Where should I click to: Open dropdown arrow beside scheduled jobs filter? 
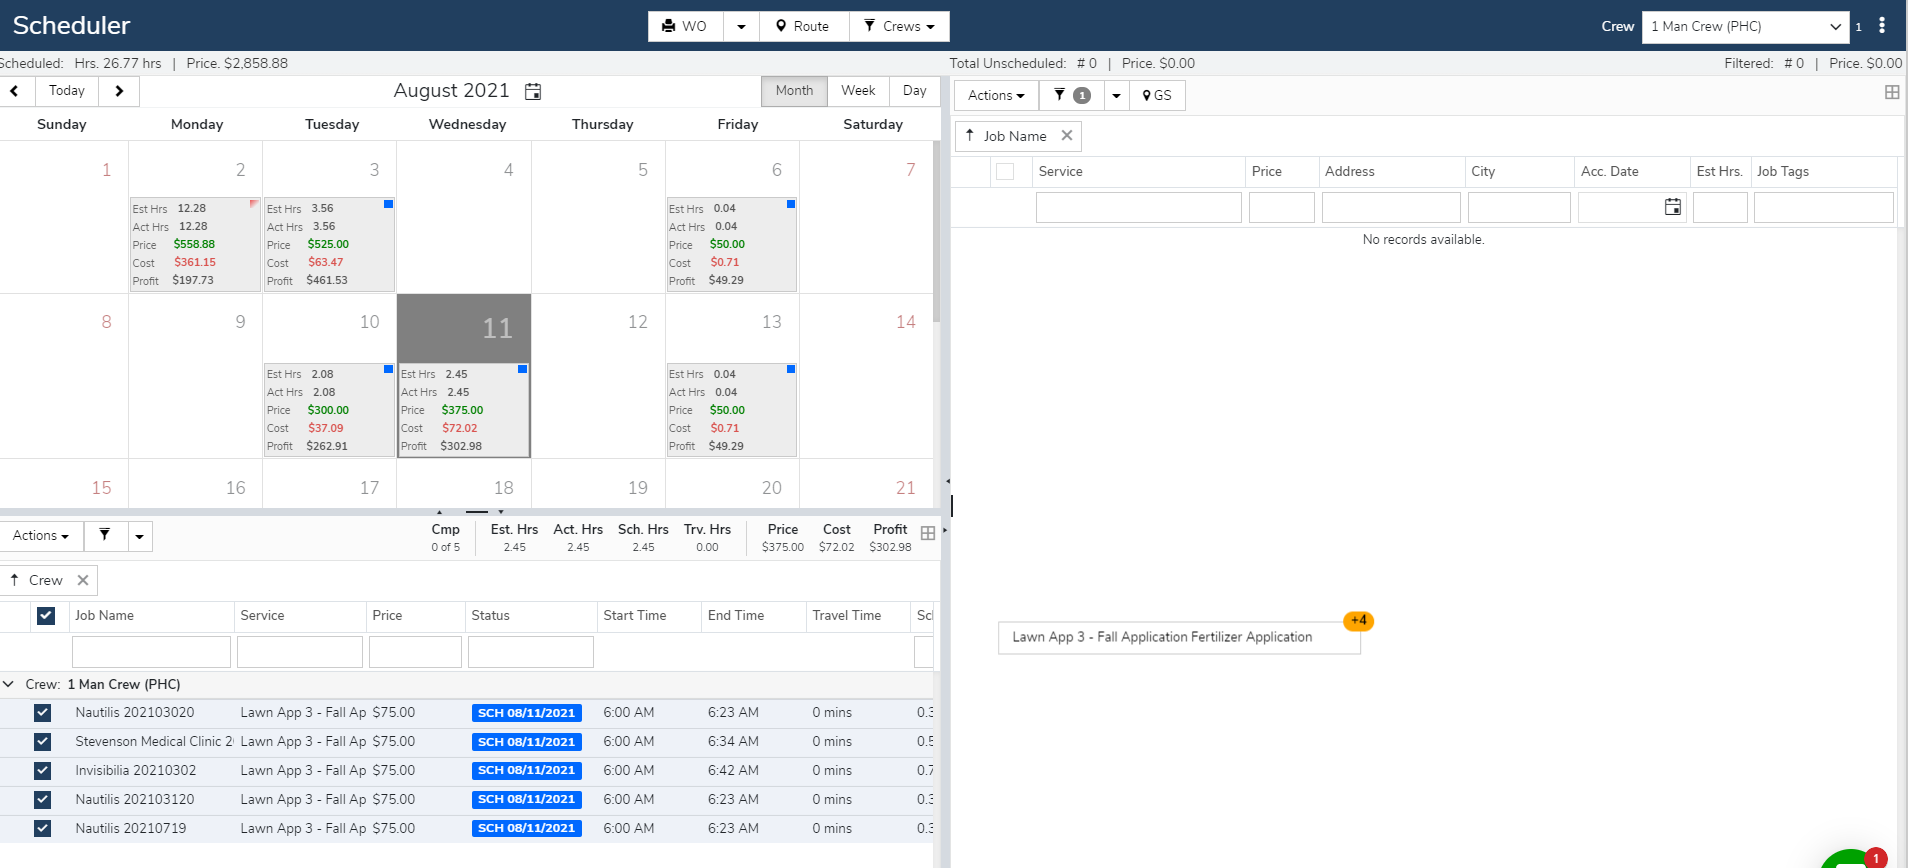139,536
